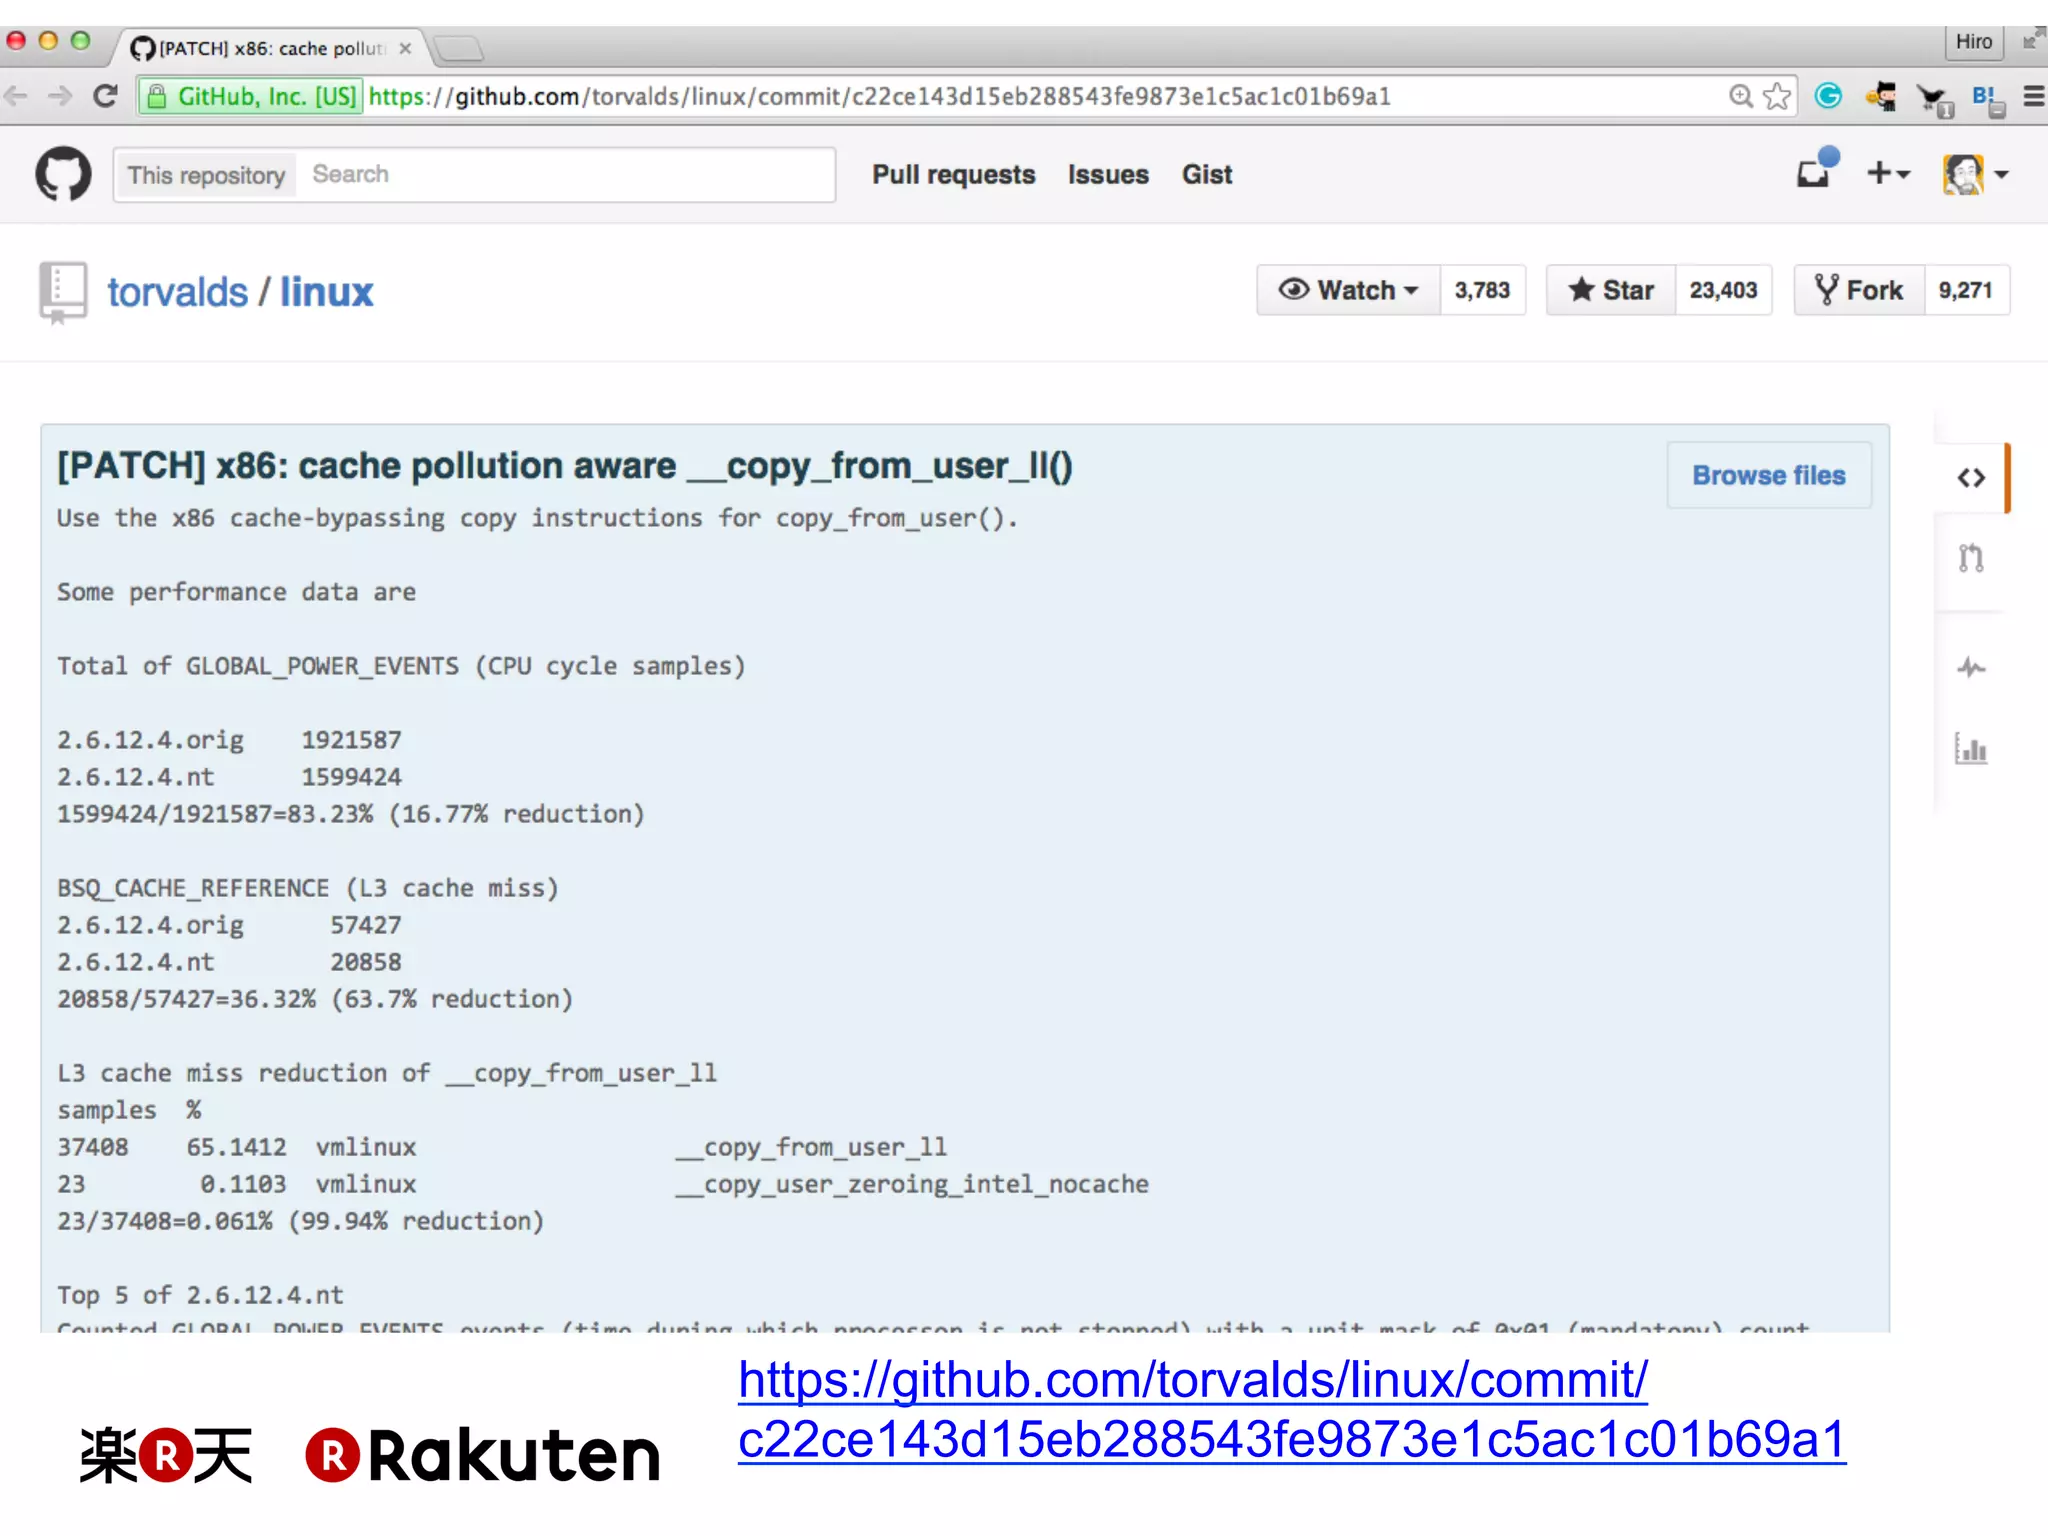Click the text '20858/57427=36.32% (63.7% reduction)'
This screenshot has width=2048, height=1536.
[x=315, y=999]
